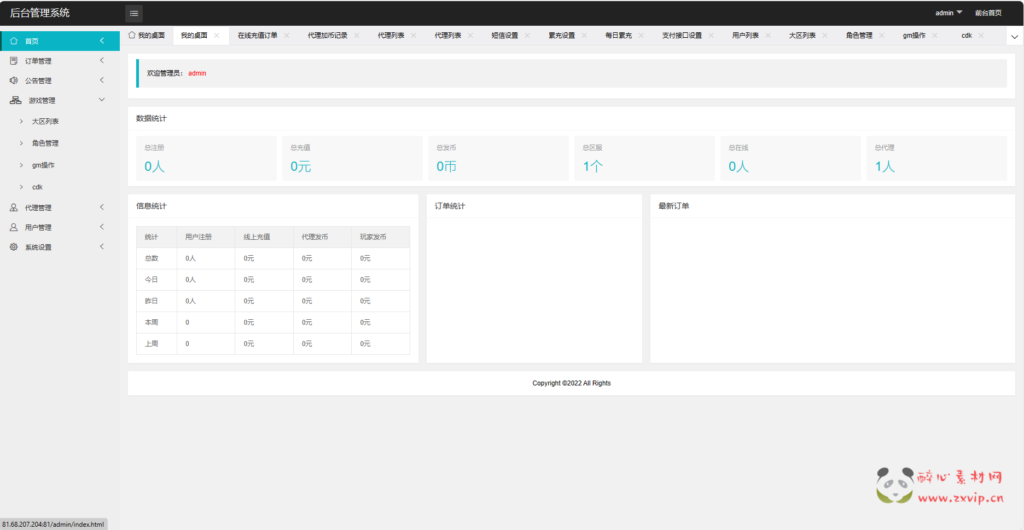
Task: Click the home icon beside 首页 in sidebar
Action: [x=14, y=41]
